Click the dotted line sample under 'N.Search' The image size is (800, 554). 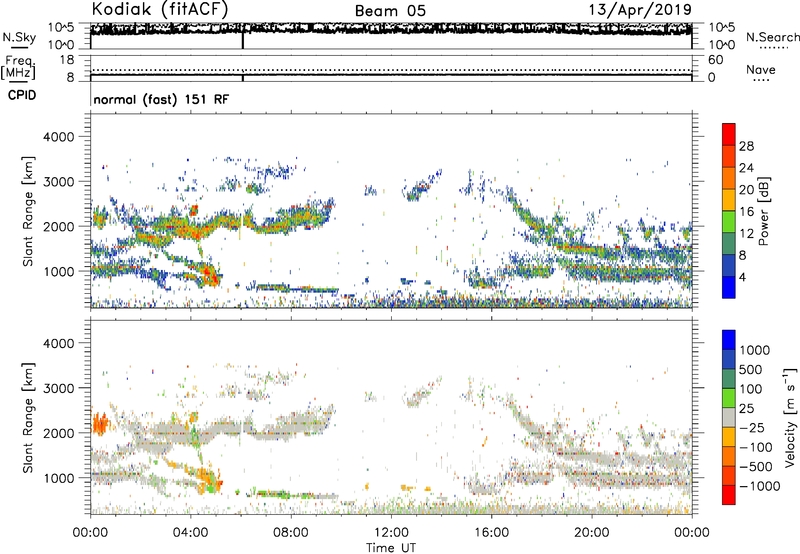773,48
